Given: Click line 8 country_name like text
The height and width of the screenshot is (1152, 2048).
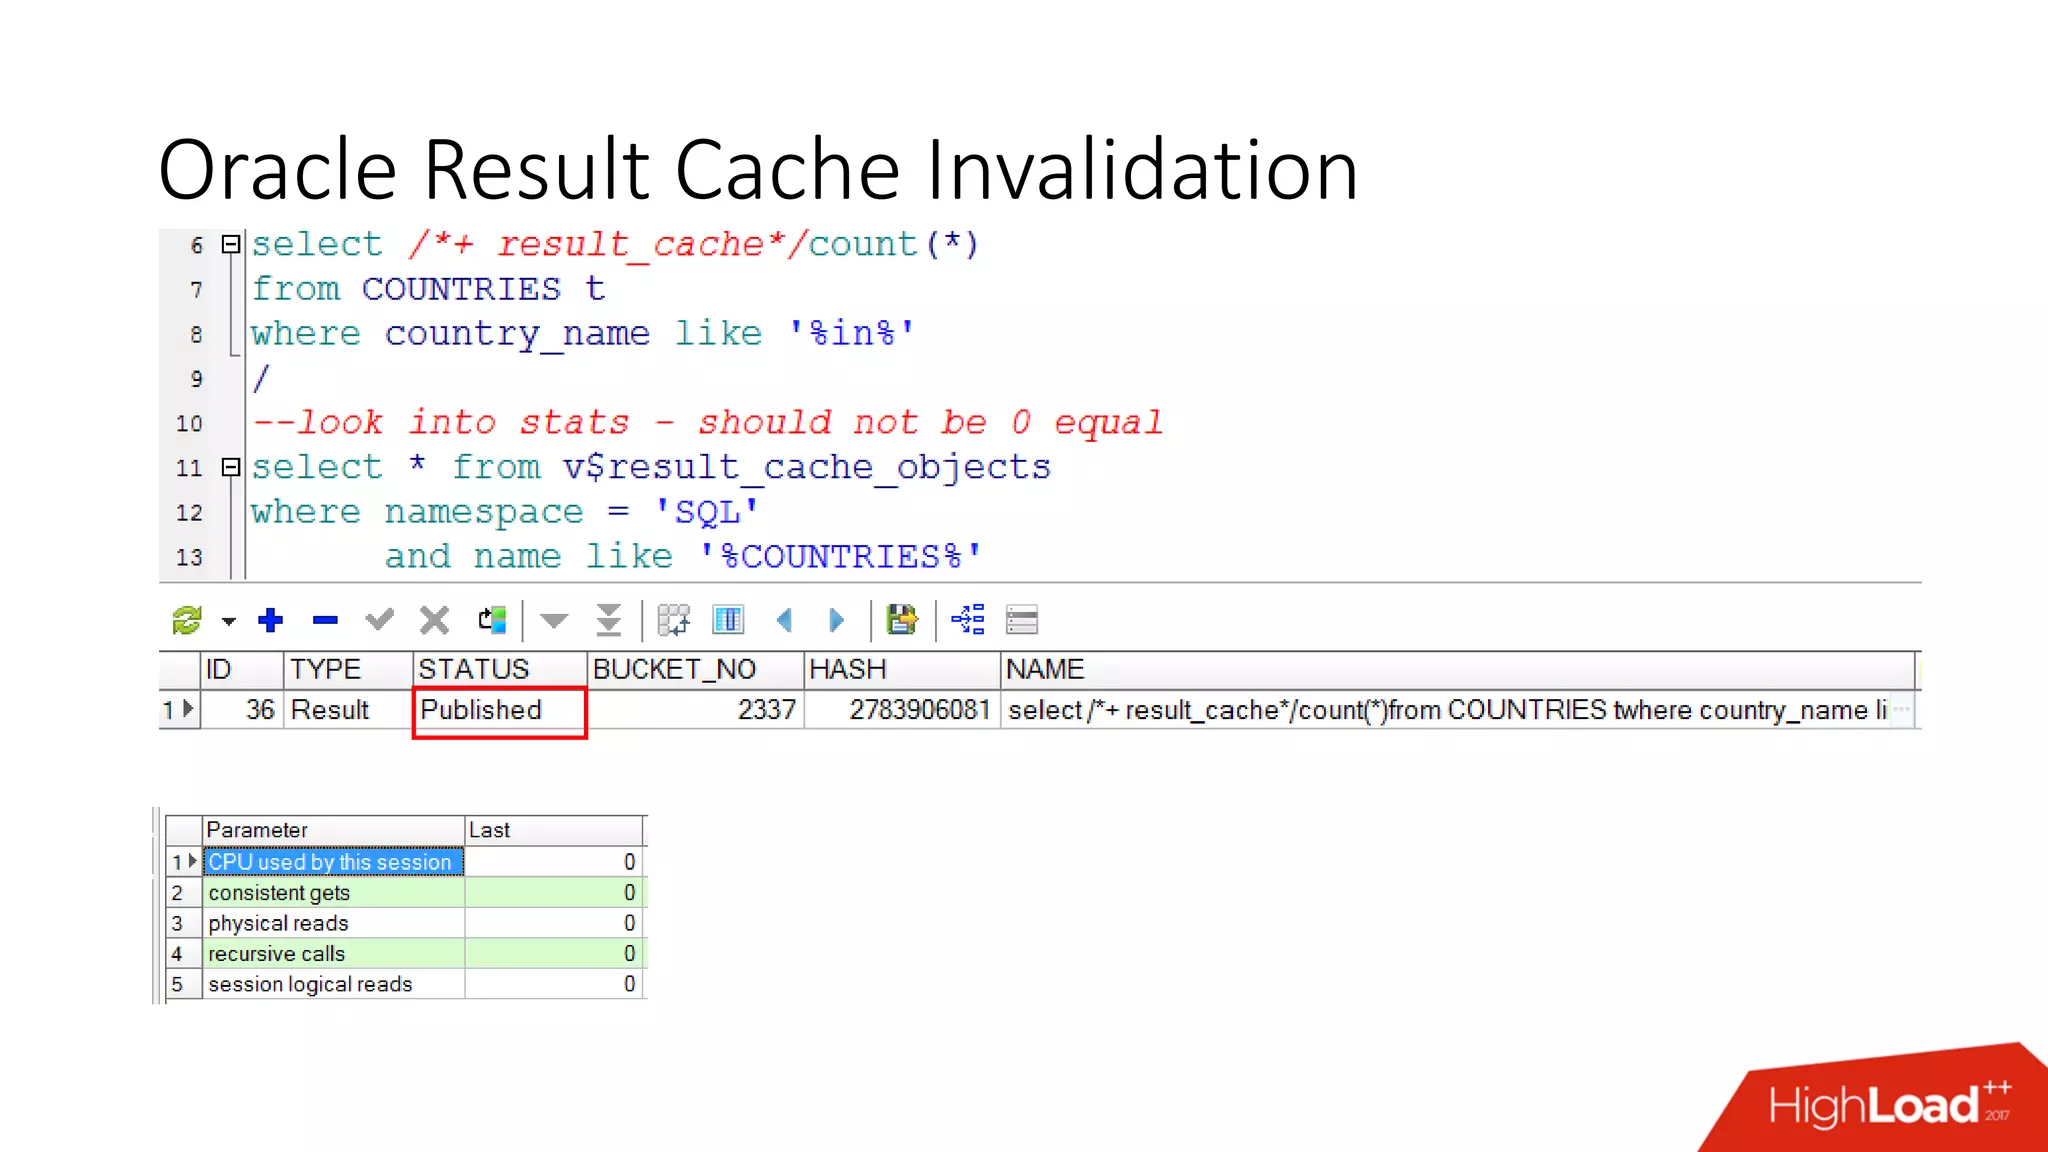Looking at the screenshot, I should (x=582, y=334).
